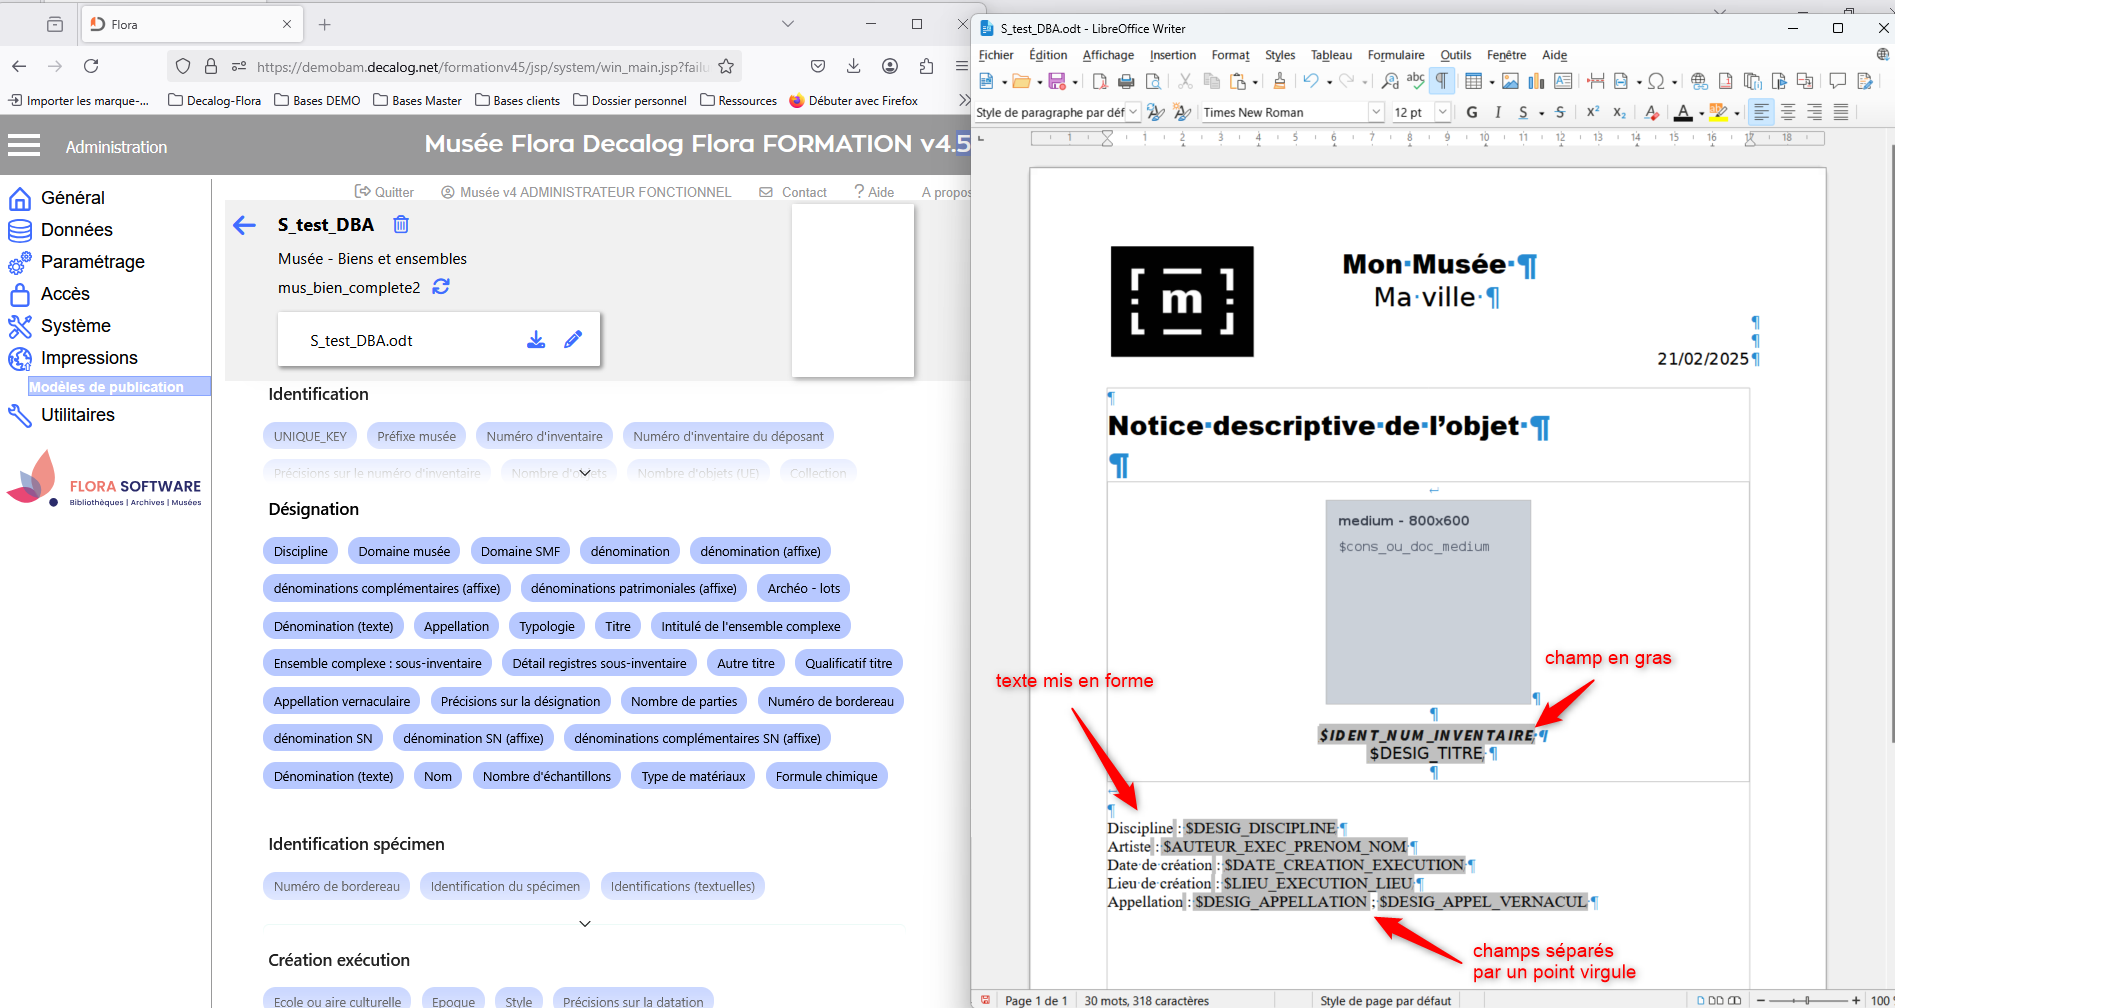Print the document from Writer toolbar
The height and width of the screenshot is (1008, 2101).
pos(1126,82)
